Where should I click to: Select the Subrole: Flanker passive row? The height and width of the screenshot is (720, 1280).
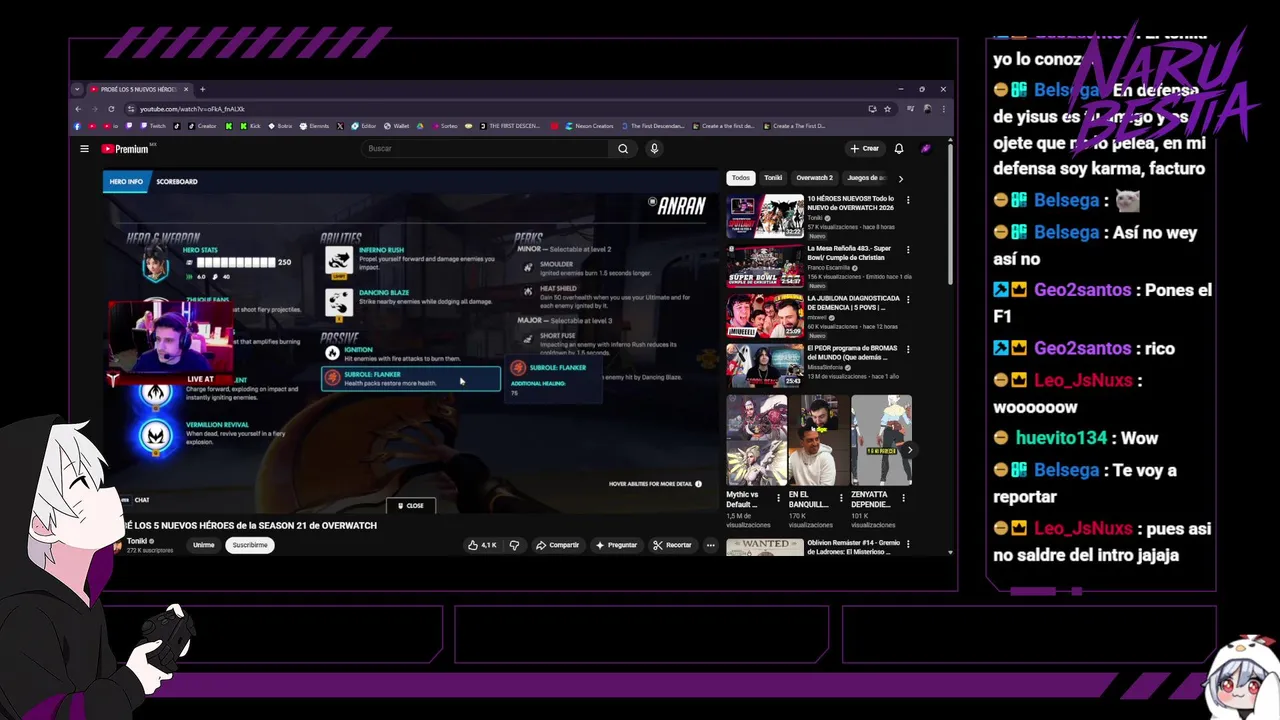pyautogui.click(x=410, y=378)
